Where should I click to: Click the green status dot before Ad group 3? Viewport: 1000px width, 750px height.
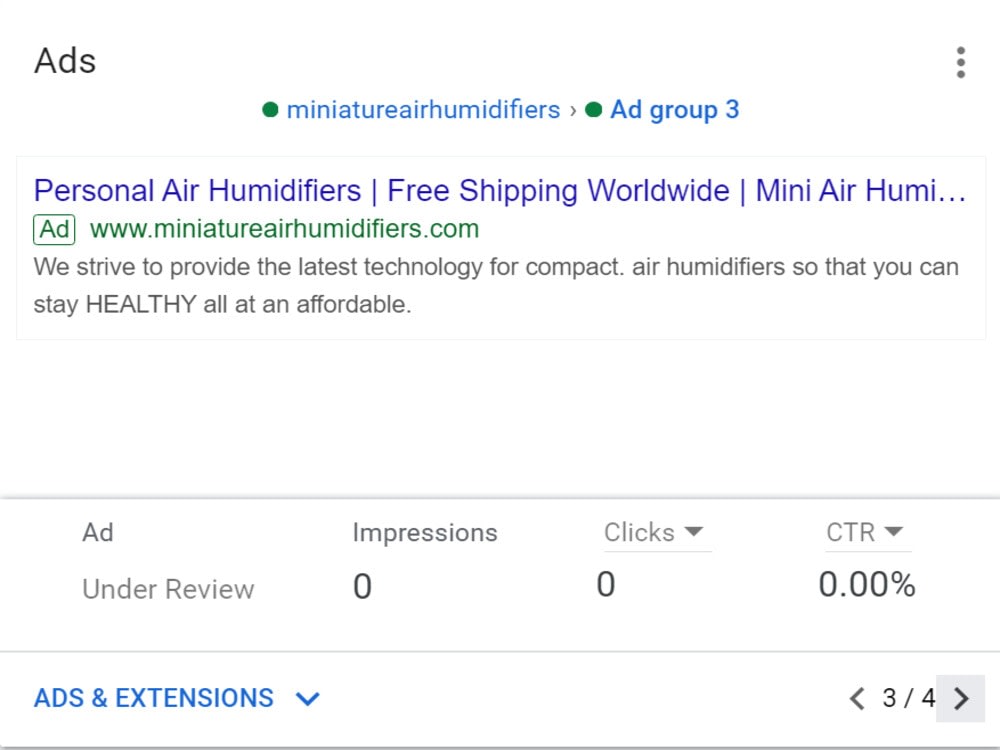[593, 110]
